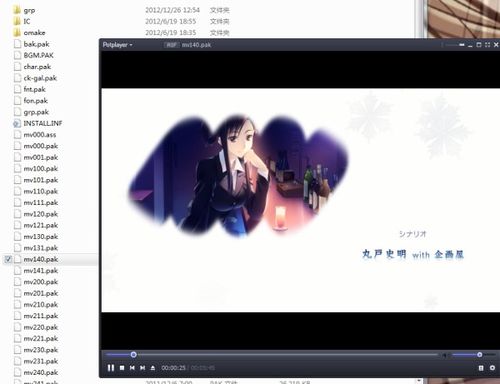
Task: Open the playlist panel icon
Action: (x=481, y=368)
